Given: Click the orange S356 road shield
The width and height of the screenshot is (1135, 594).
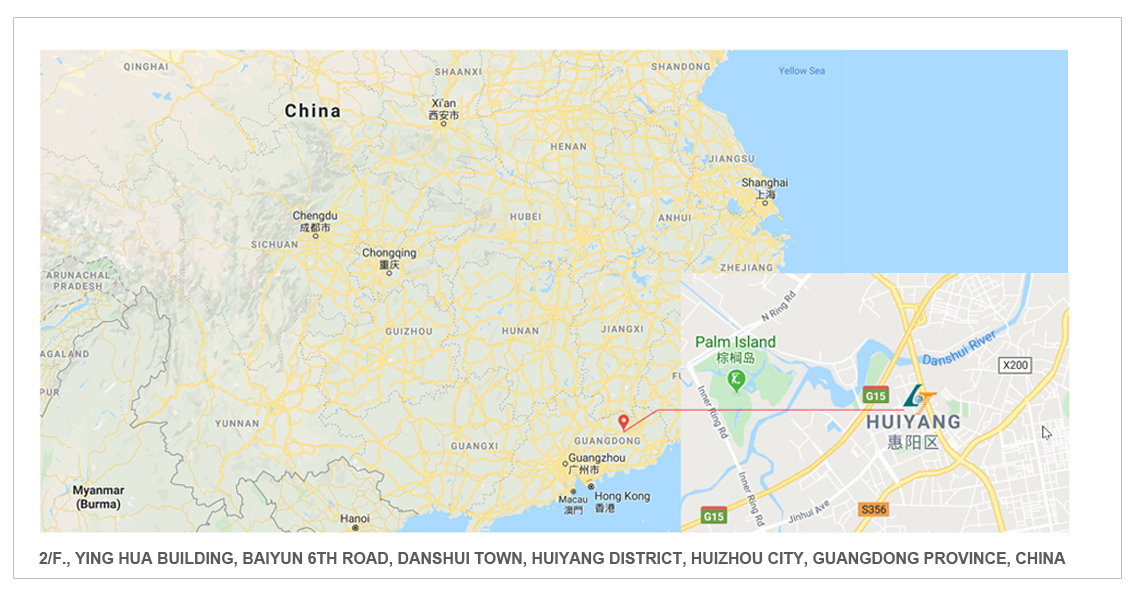Looking at the screenshot, I should pyautogui.click(x=873, y=509).
